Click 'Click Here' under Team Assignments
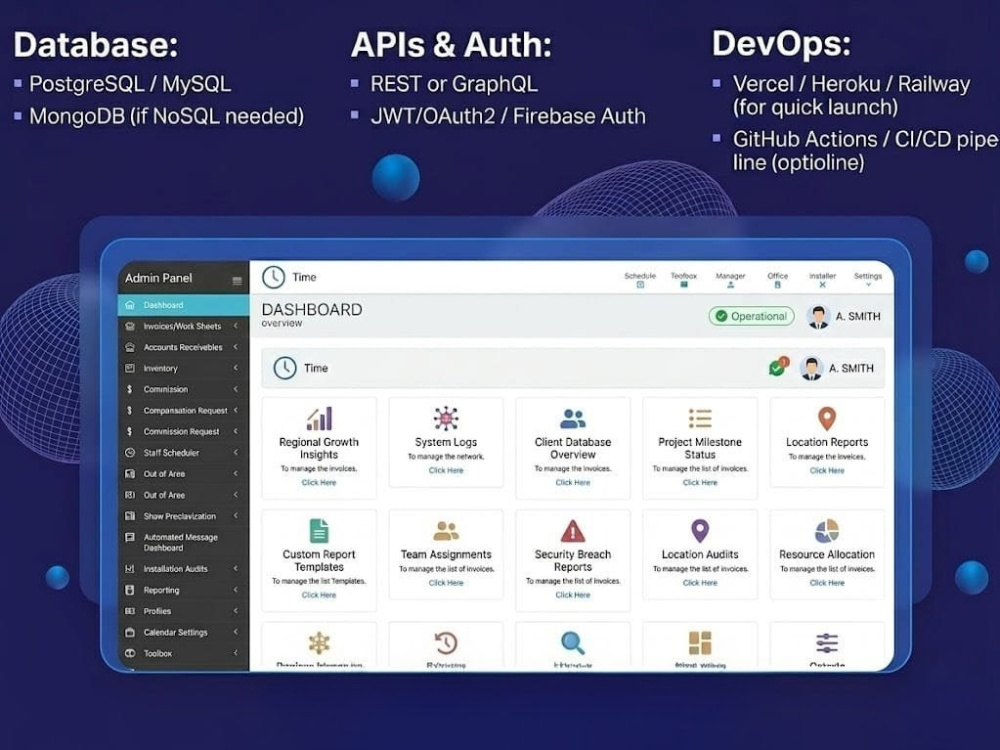The image size is (1000, 750). pyautogui.click(x=446, y=583)
